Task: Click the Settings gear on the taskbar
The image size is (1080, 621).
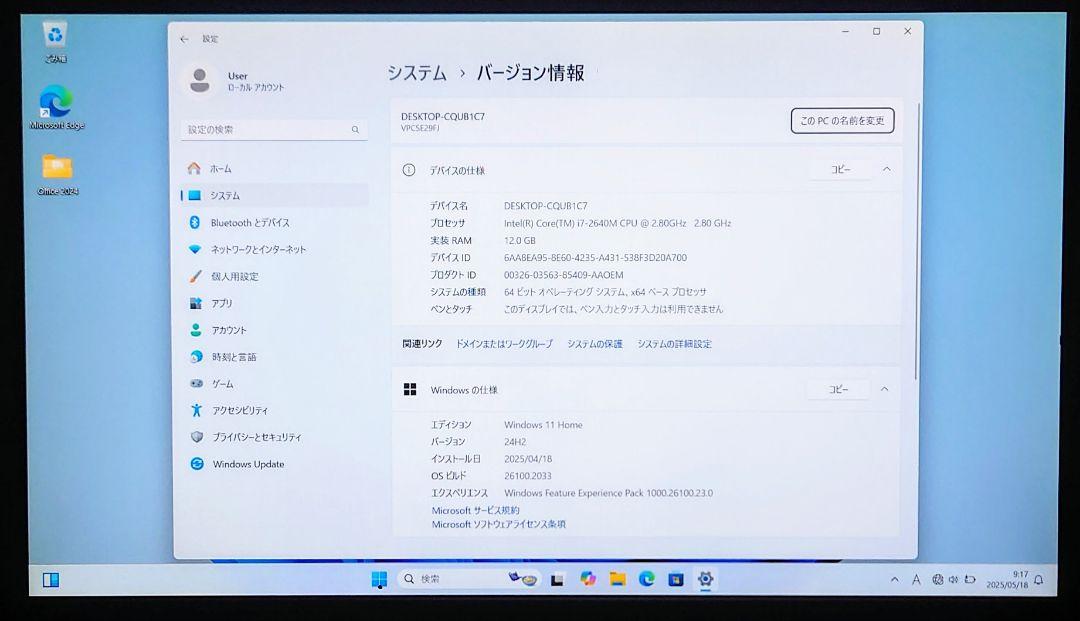Action: pyautogui.click(x=705, y=579)
